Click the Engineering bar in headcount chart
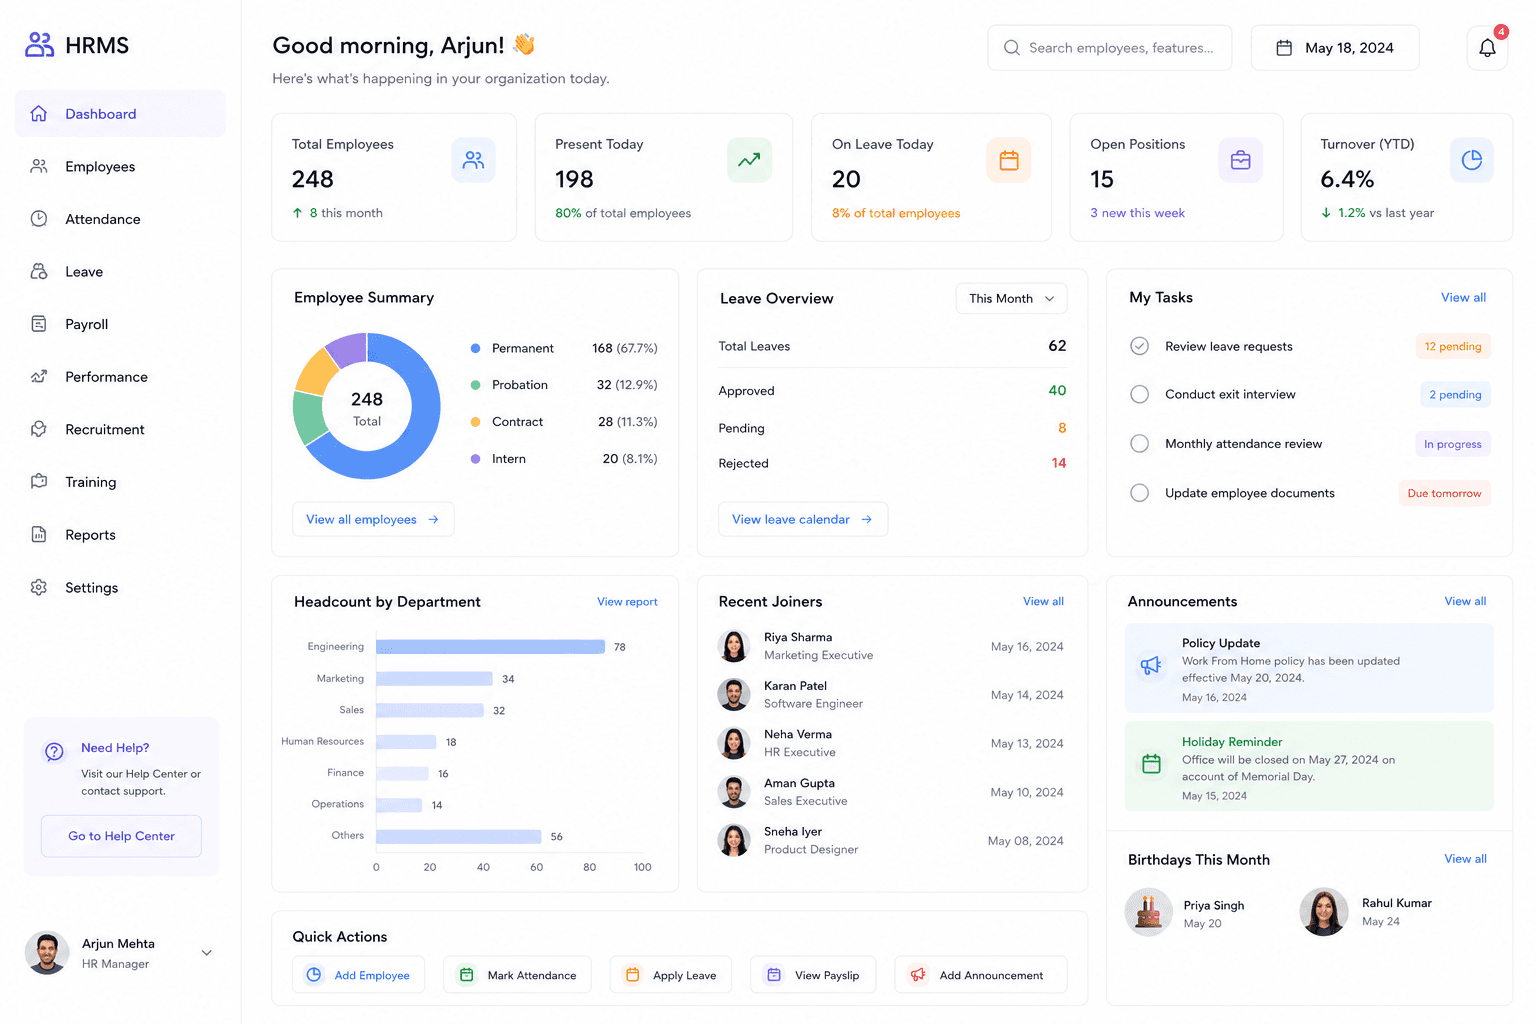The height and width of the screenshot is (1024, 1536). pyautogui.click(x=490, y=647)
